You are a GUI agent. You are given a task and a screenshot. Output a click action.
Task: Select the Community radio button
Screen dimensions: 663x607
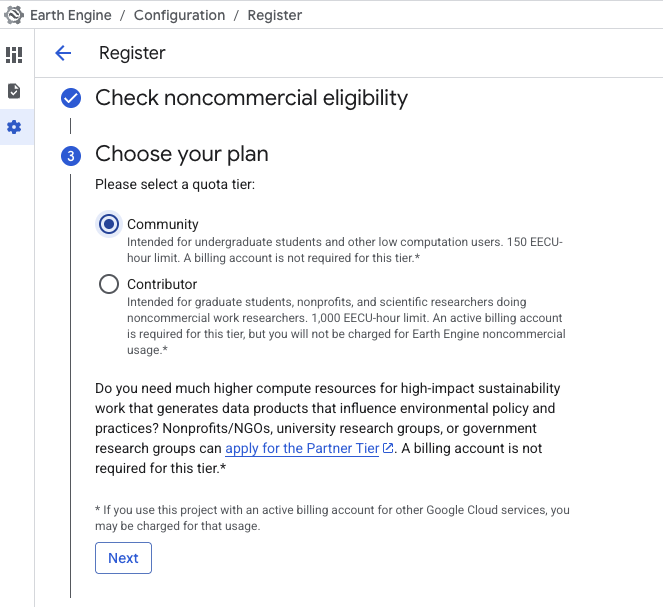point(109,224)
